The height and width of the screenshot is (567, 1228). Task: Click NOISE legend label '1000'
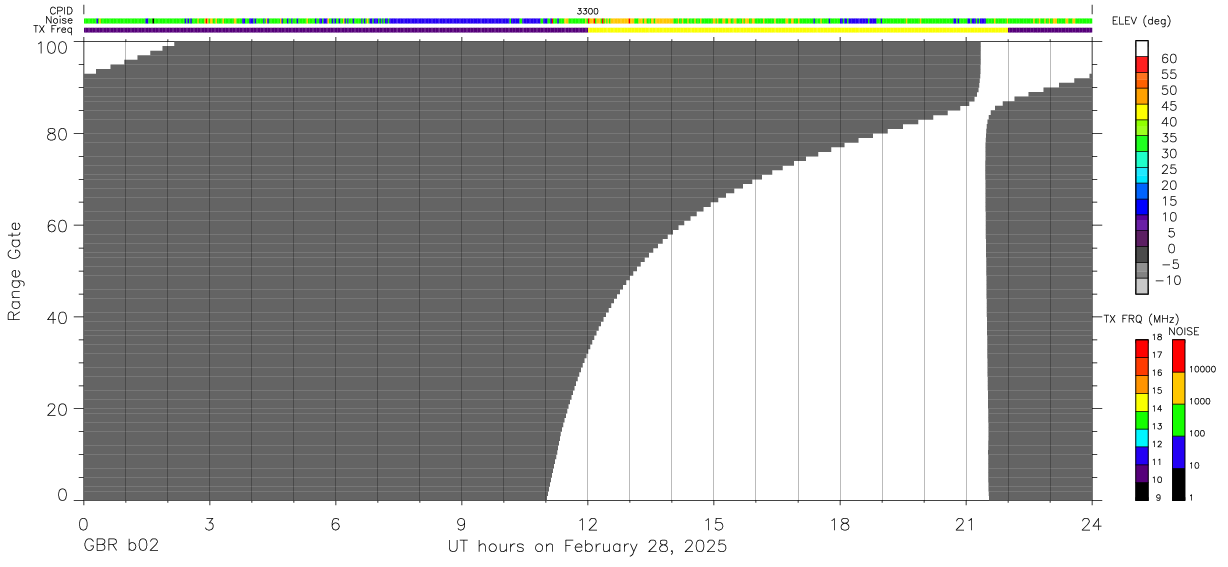[x=1199, y=401]
